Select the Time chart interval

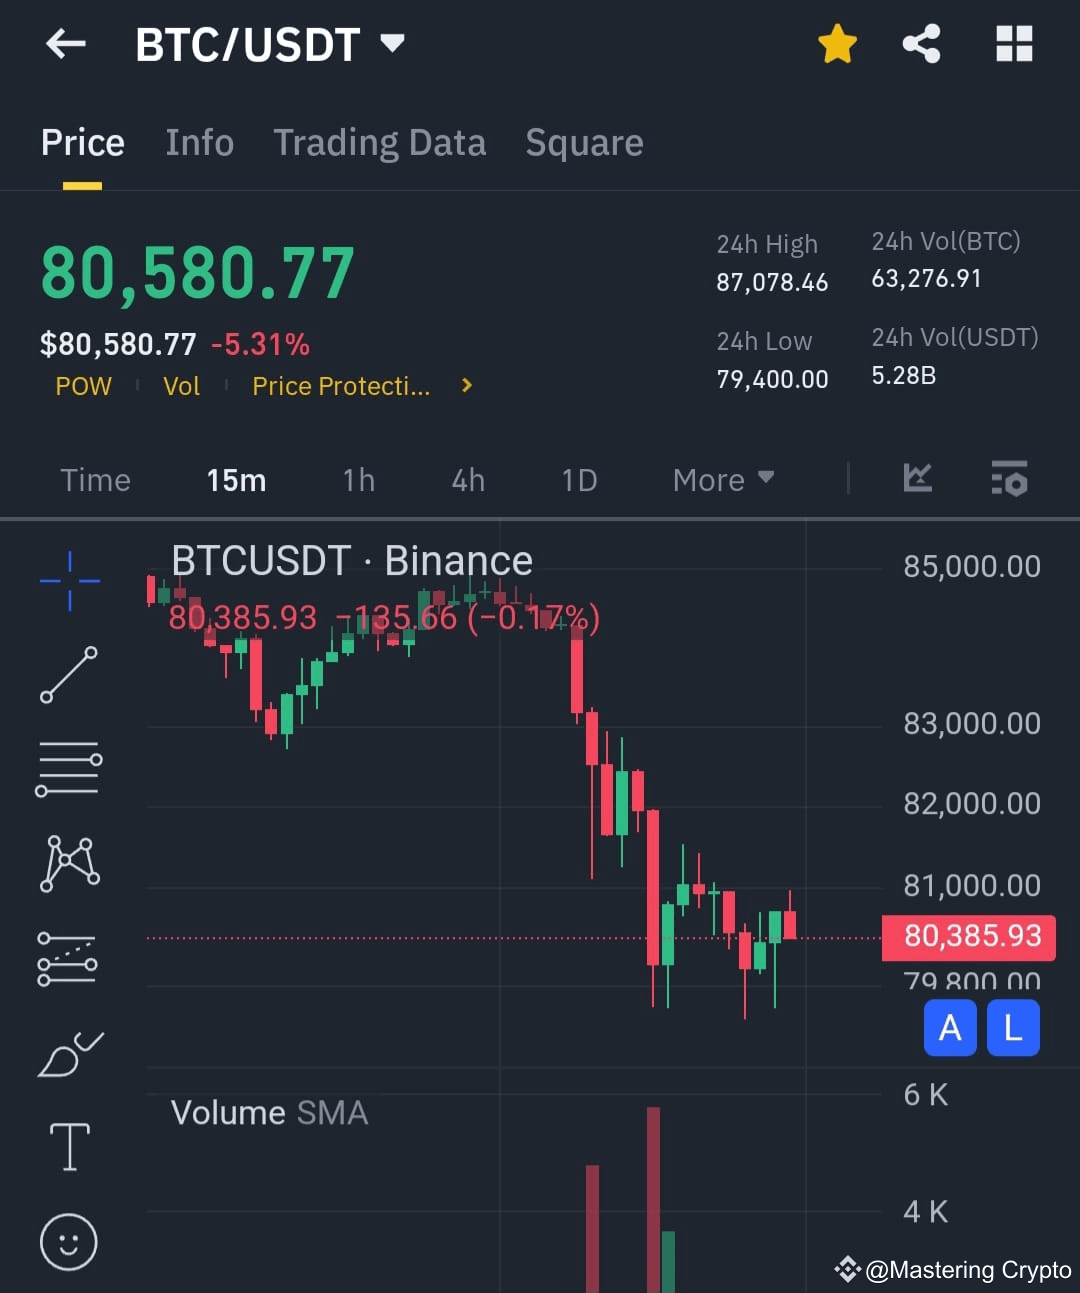click(95, 480)
